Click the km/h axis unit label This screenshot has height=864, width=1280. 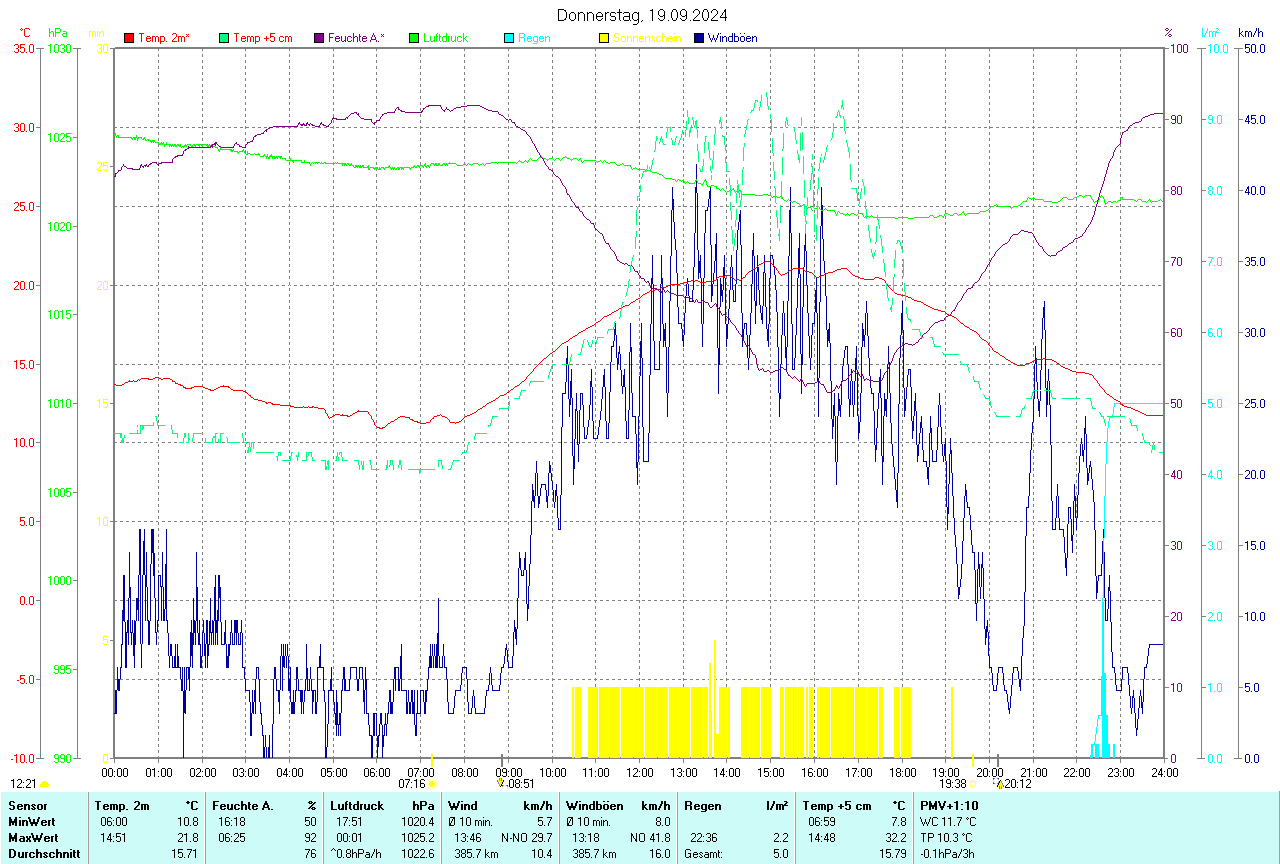pyautogui.click(x=1251, y=33)
